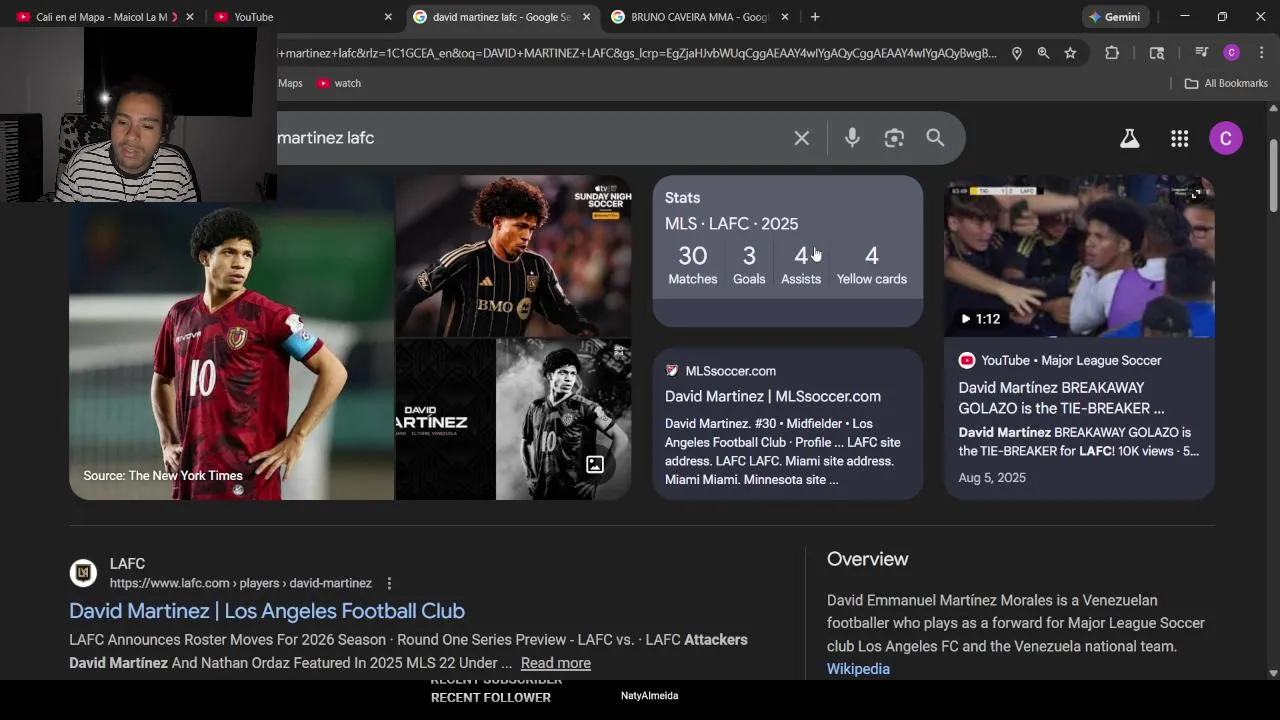Click the lafc.com players david-martinez URL
The width and height of the screenshot is (1280, 720).
click(x=240, y=583)
